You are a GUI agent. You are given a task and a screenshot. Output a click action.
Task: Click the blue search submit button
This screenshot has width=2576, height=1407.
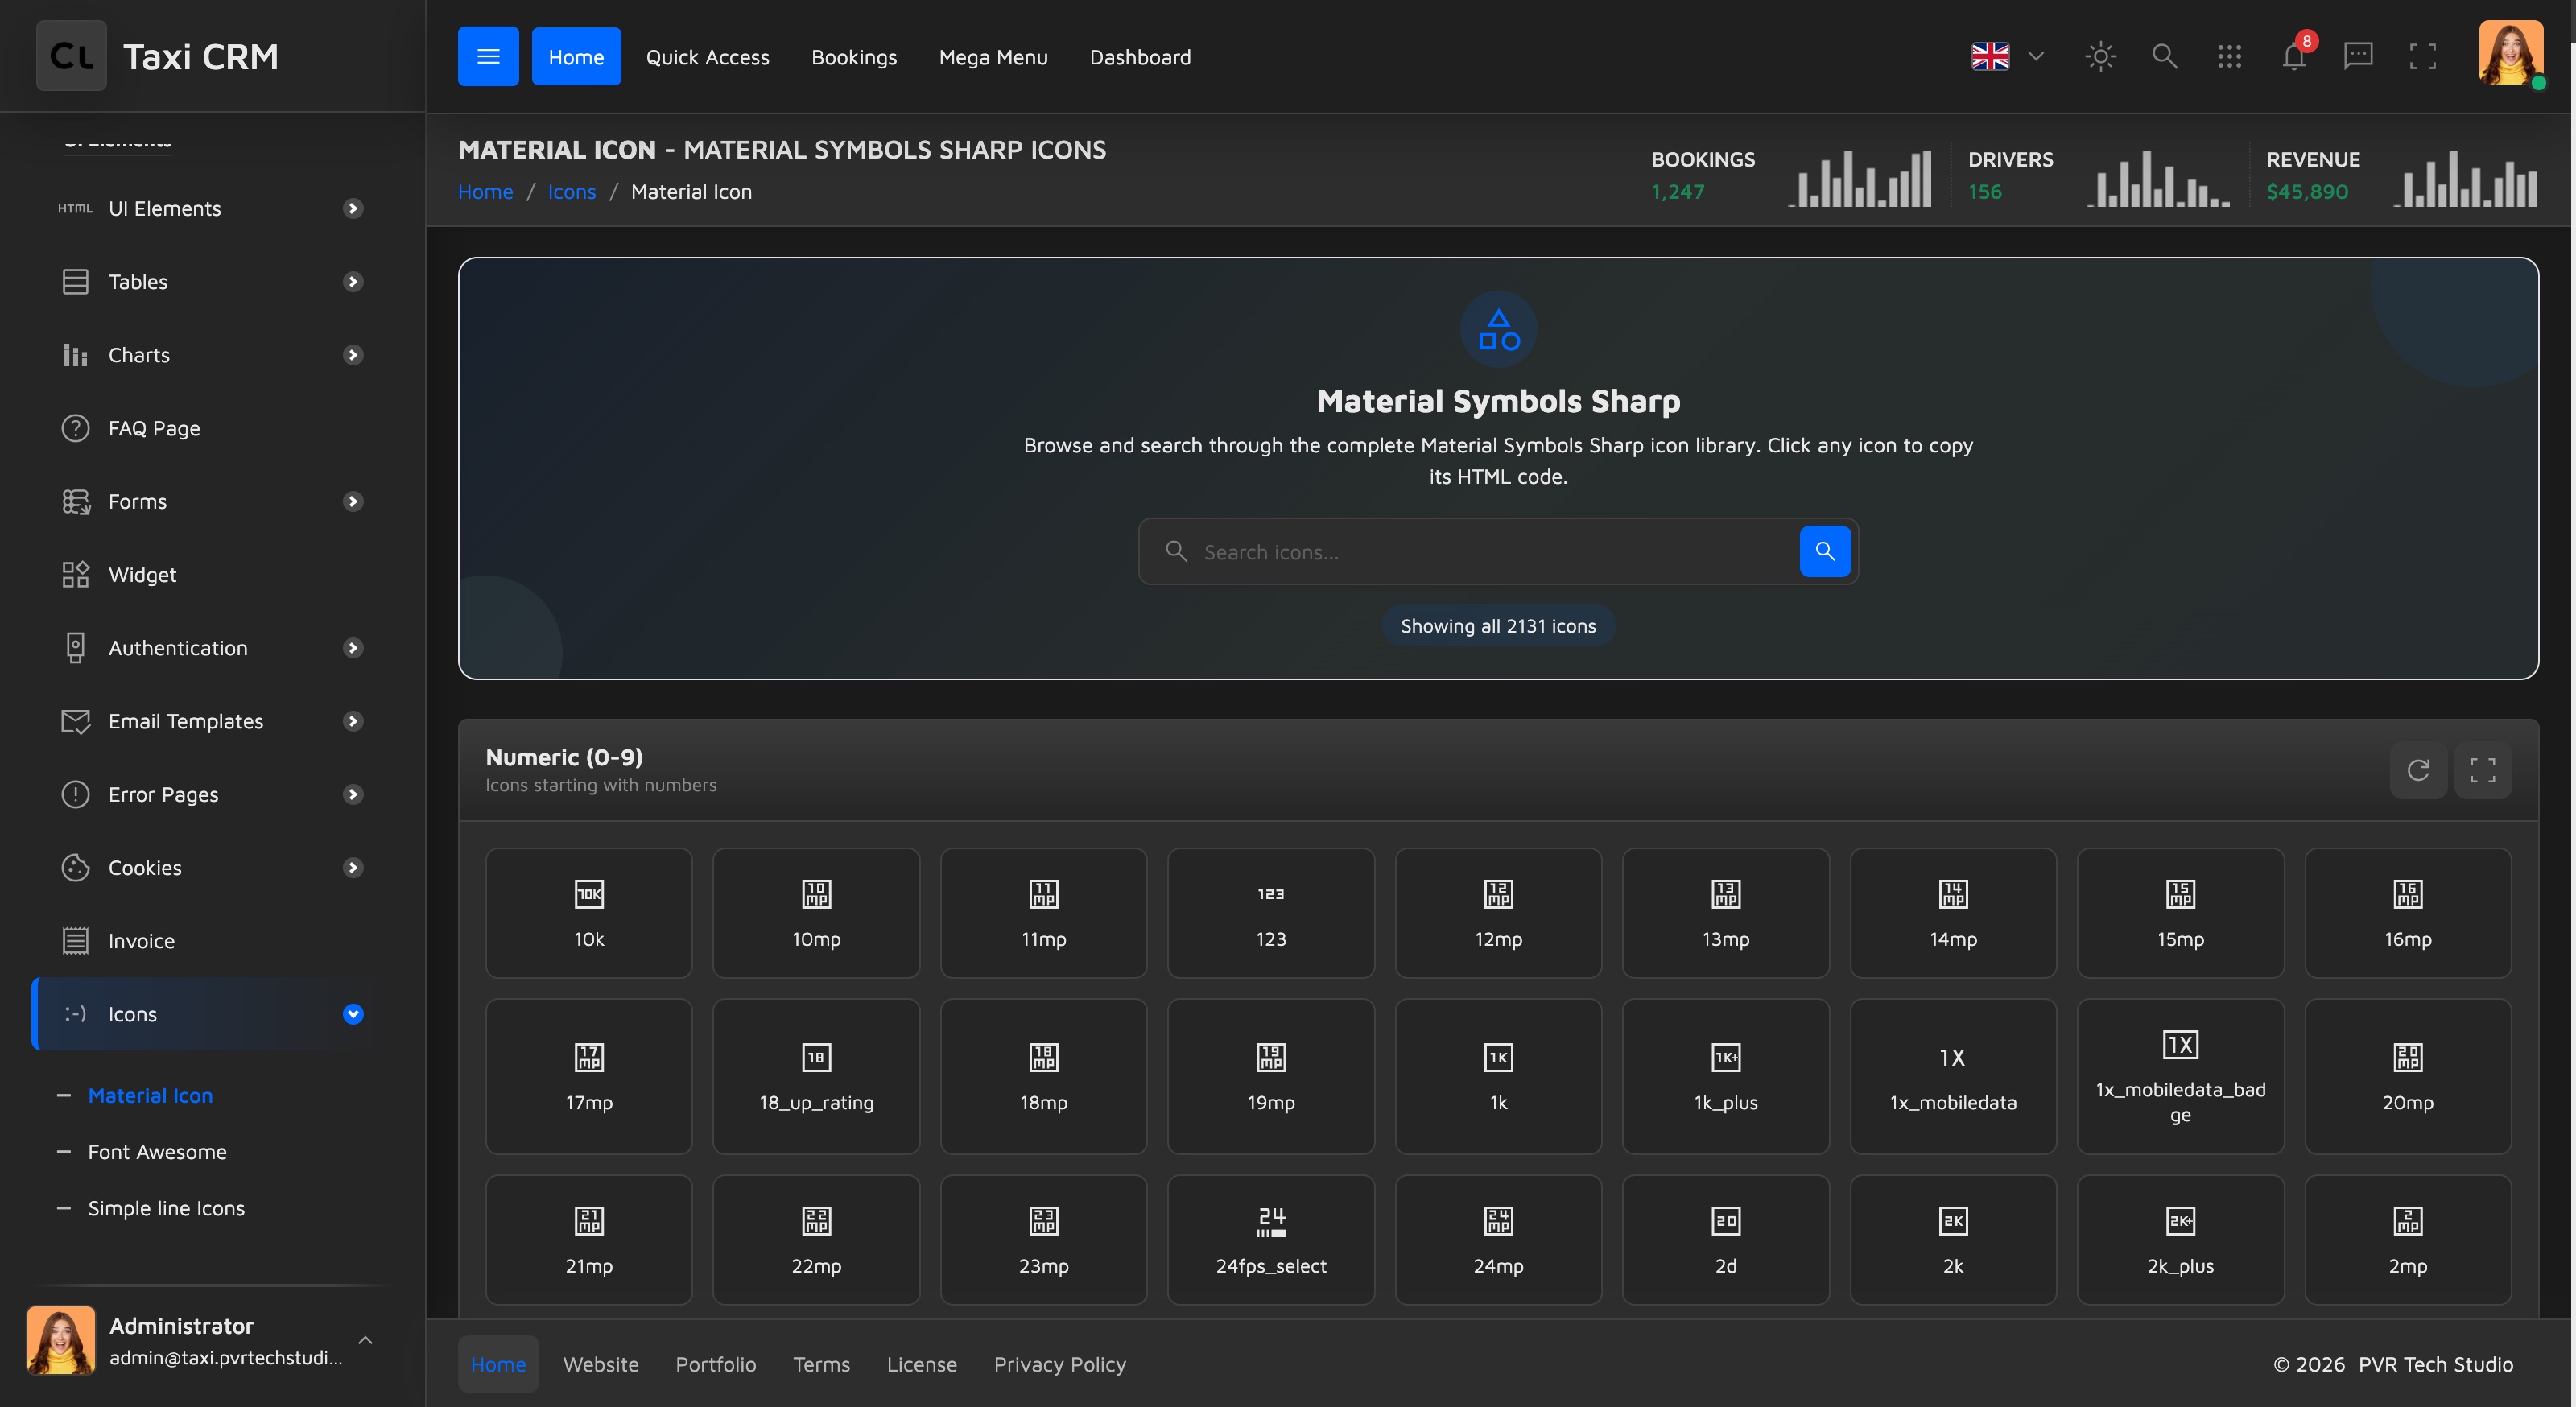pyautogui.click(x=1825, y=551)
